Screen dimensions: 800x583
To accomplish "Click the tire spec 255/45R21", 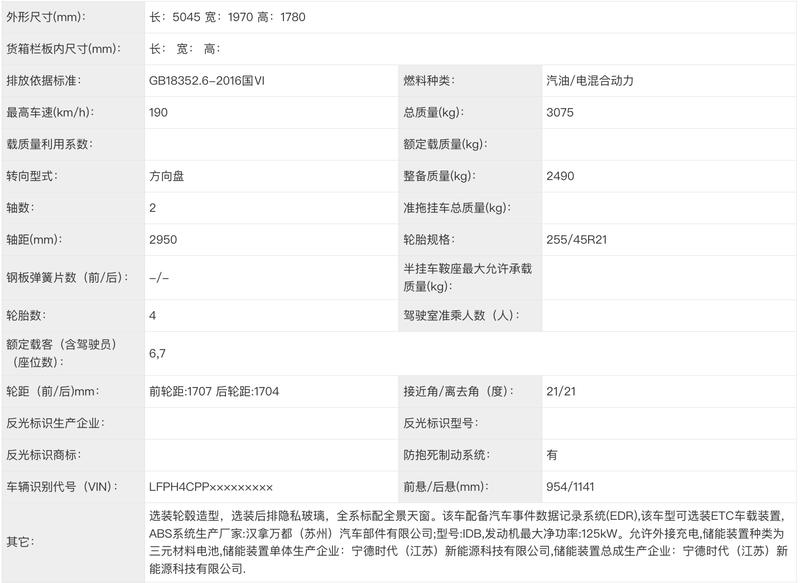I will tap(577, 240).
